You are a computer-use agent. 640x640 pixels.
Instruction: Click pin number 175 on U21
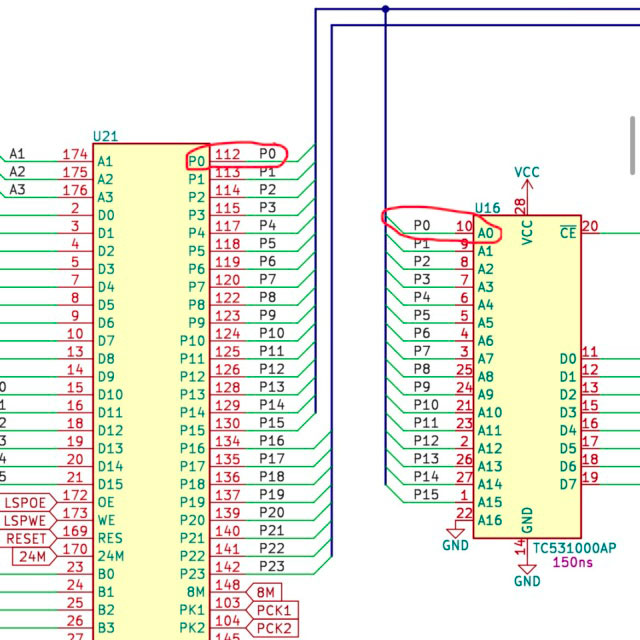click(x=75, y=172)
